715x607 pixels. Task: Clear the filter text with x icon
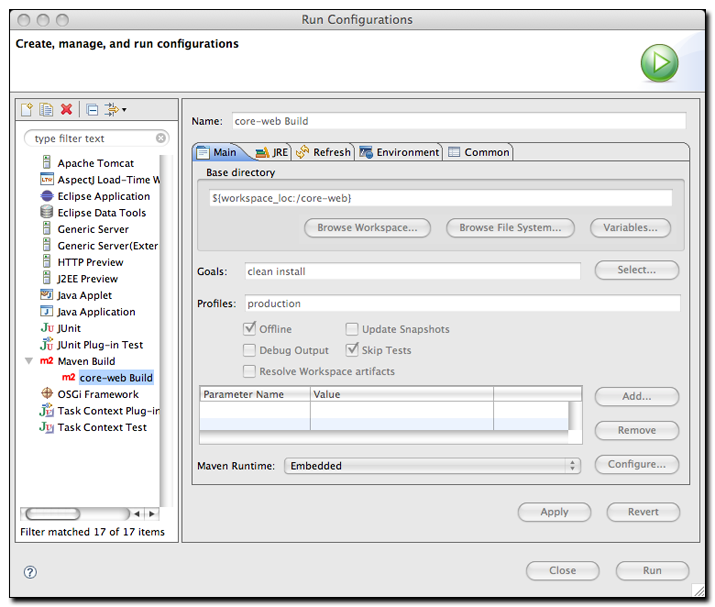click(x=161, y=138)
